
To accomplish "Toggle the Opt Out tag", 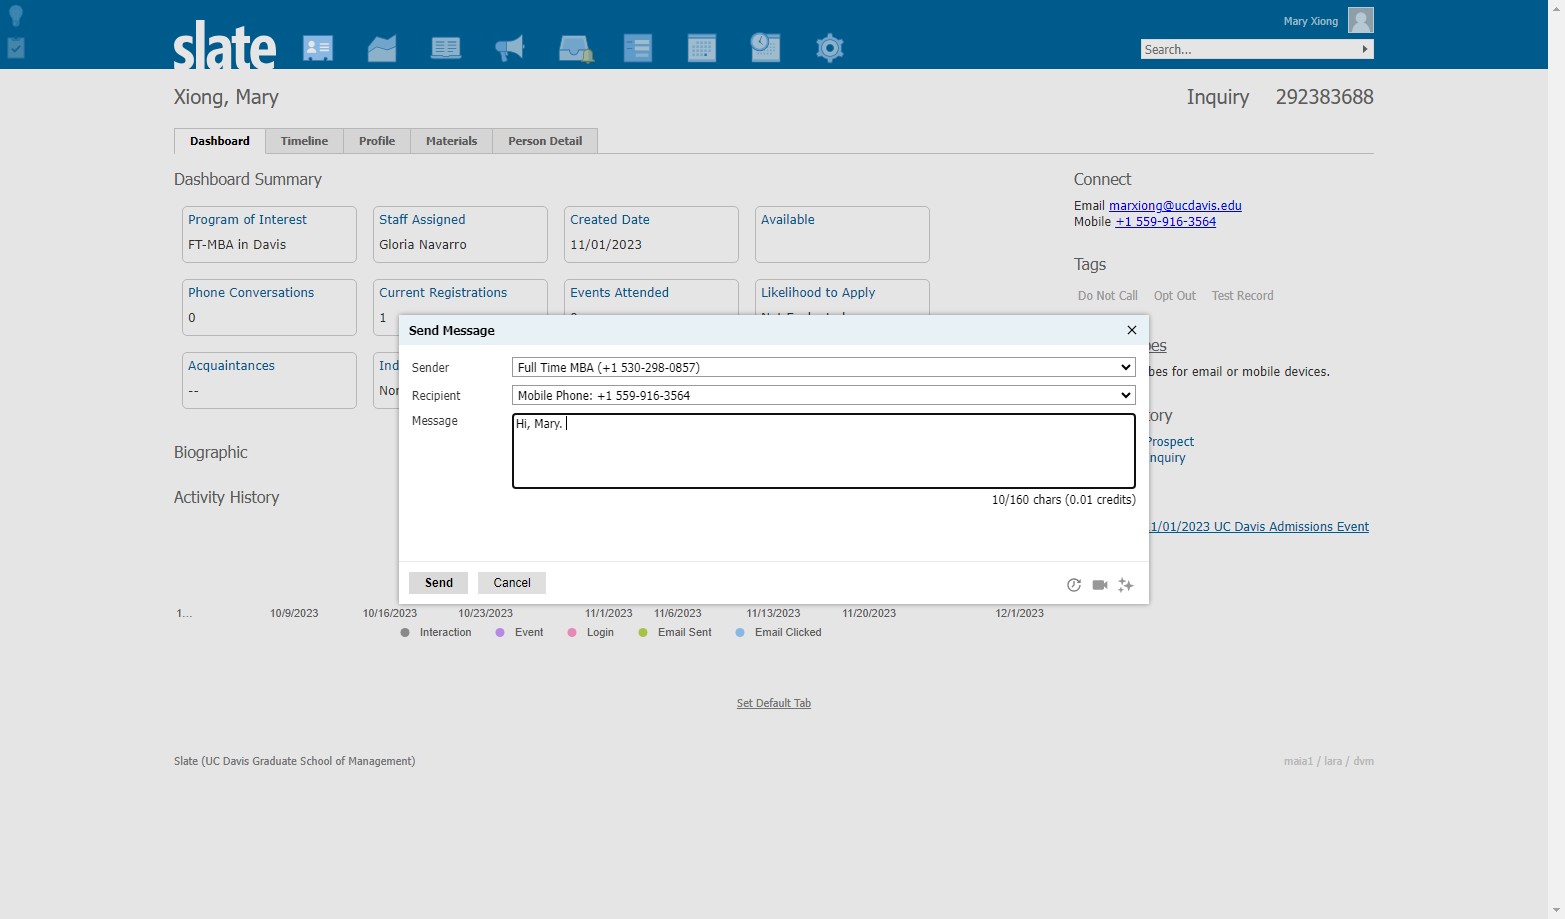I will pyautogui.click(x=1175, y=296).
